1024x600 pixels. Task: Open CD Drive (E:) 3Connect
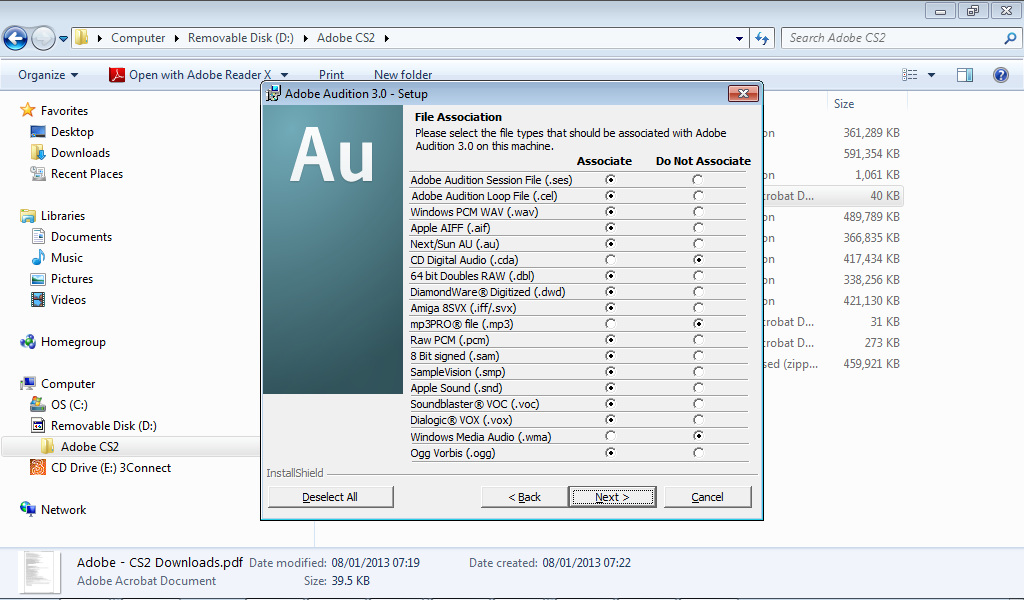click(111, 467)
